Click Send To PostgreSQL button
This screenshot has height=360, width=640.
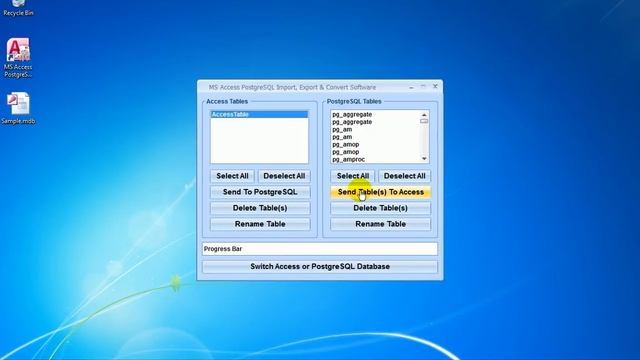click(x=260, y=192)
